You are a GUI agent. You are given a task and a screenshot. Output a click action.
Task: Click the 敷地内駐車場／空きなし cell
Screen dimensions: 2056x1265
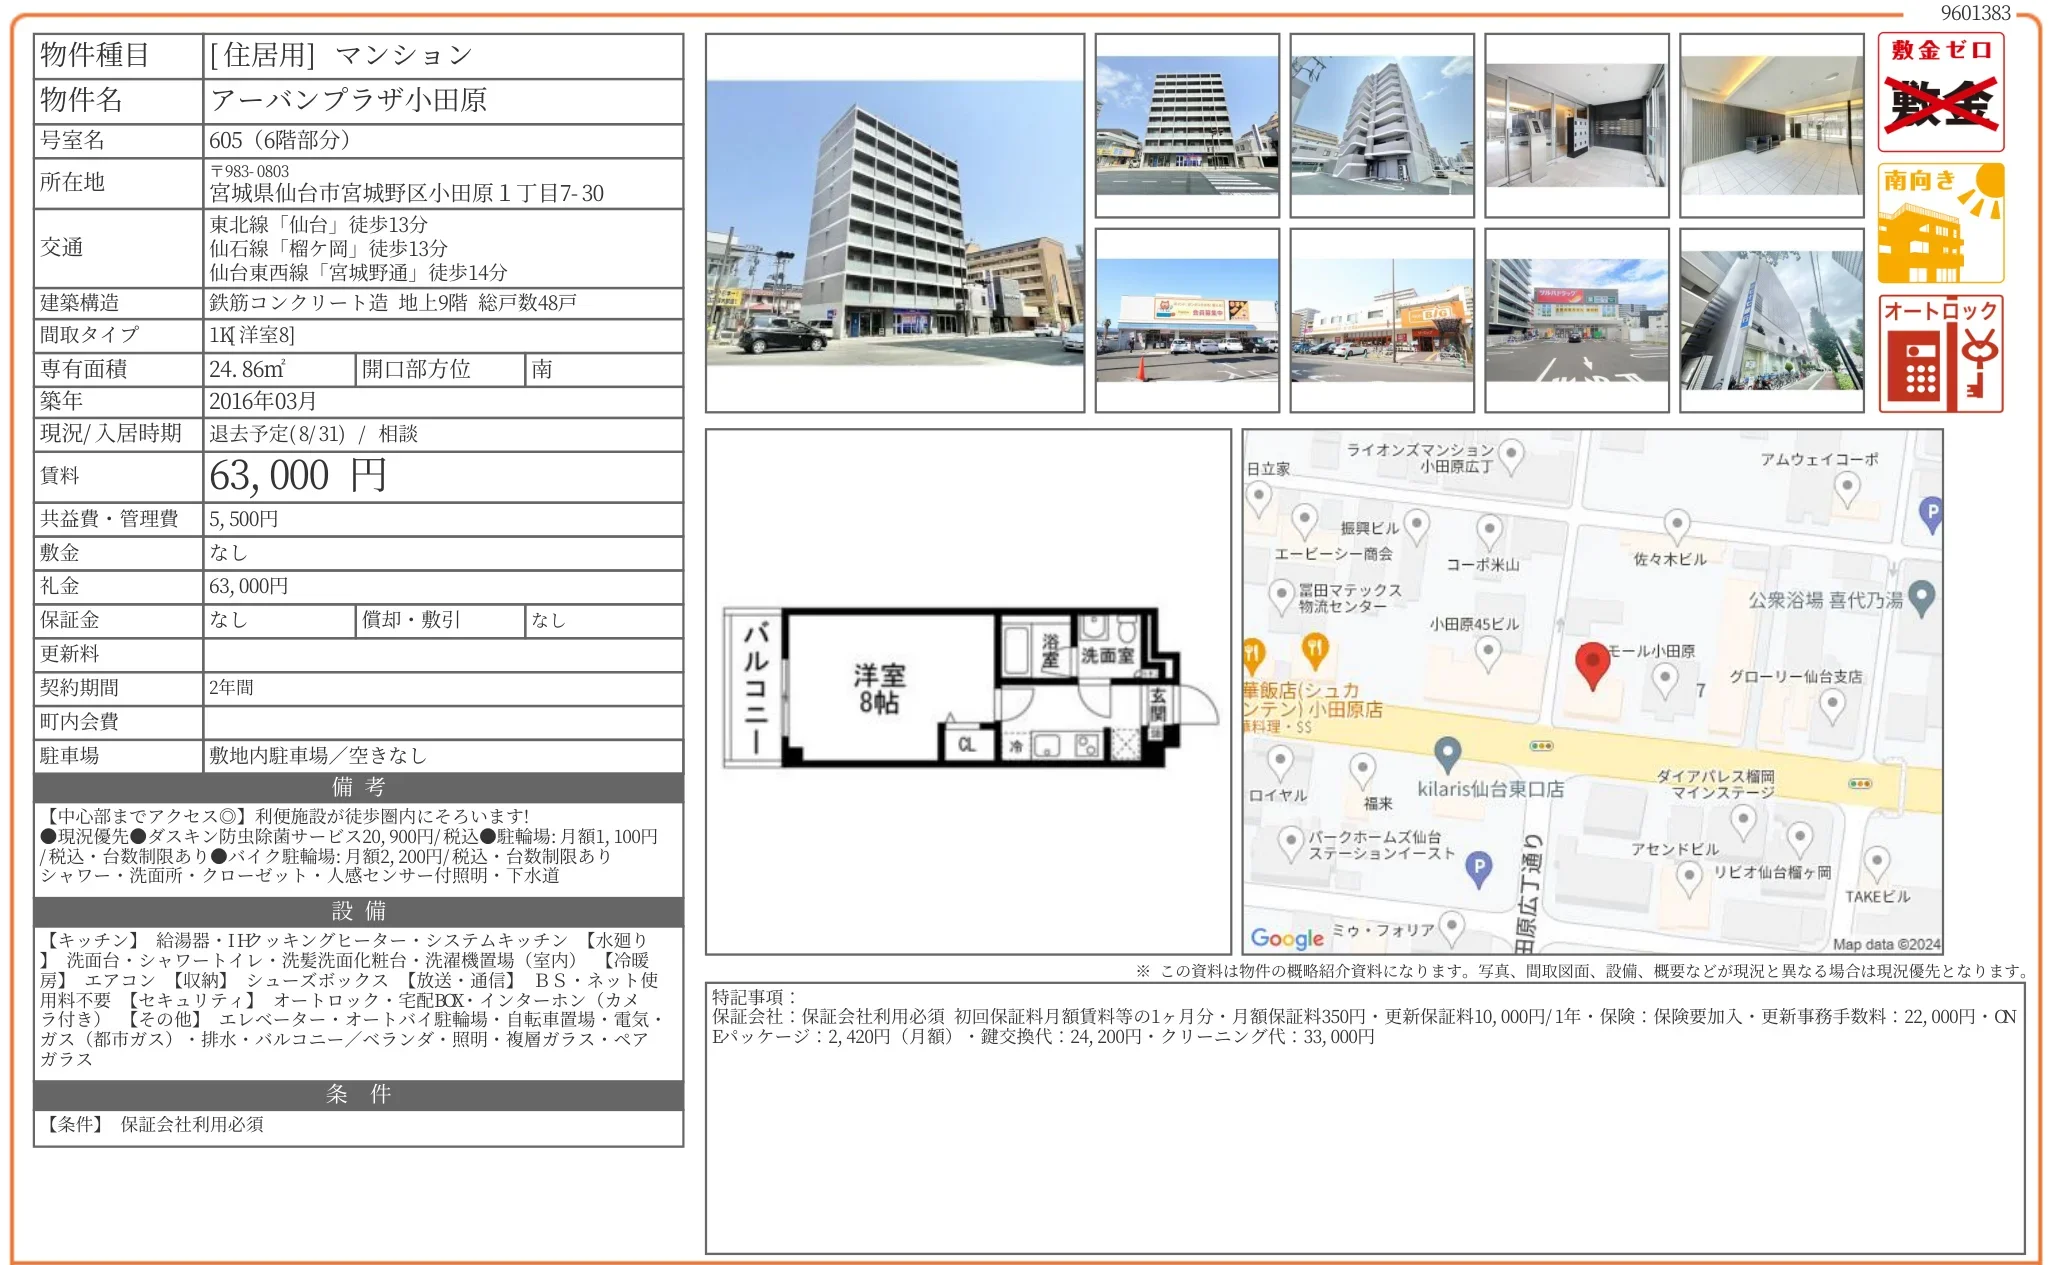click(443, 756)
